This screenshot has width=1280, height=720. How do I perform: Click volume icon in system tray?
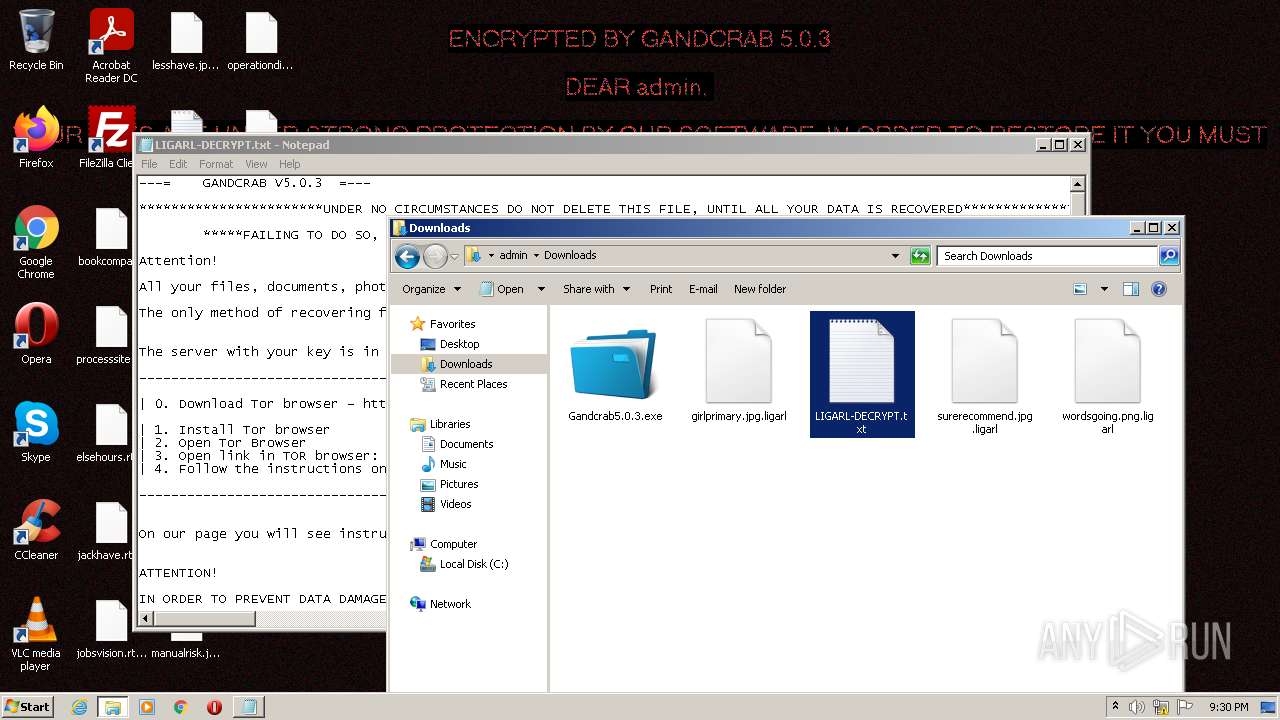[x=1136, y=707]
